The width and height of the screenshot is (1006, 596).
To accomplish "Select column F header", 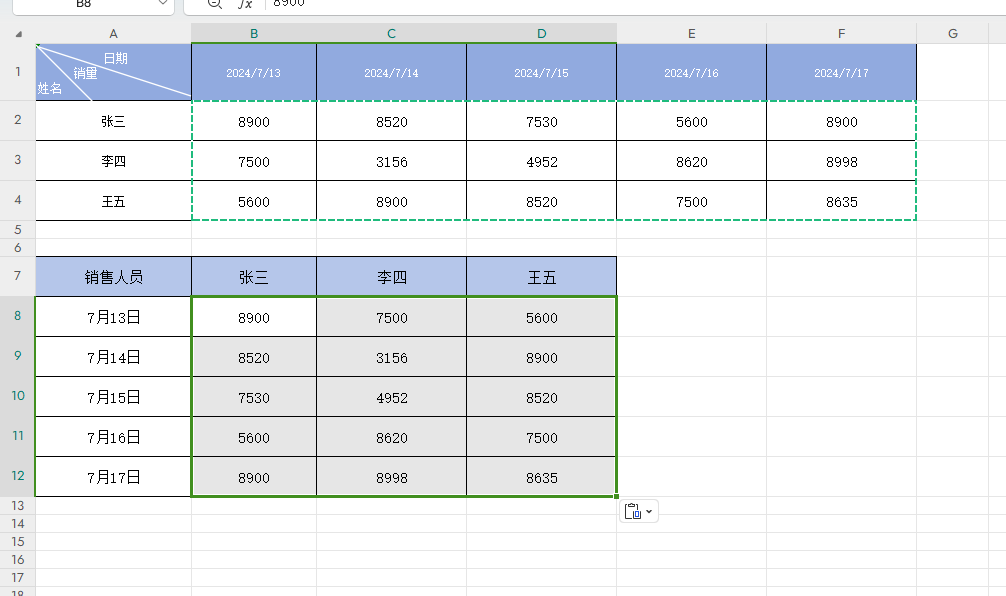I will pos(842,33).
